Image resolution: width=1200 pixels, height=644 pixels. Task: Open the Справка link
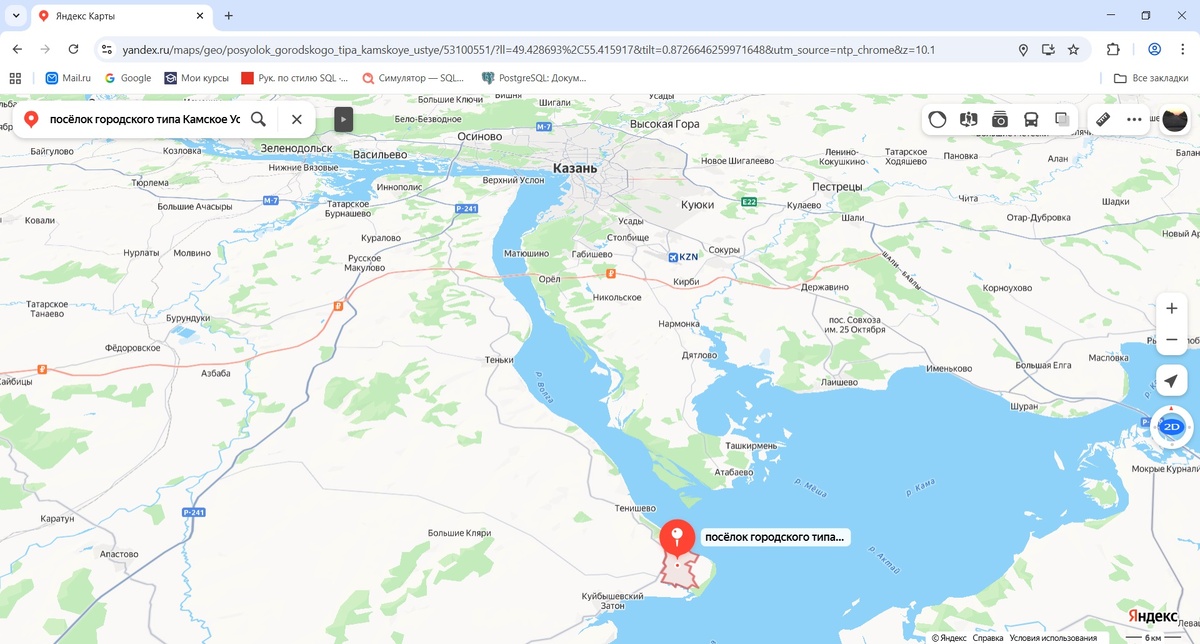[x=988, y=637]
